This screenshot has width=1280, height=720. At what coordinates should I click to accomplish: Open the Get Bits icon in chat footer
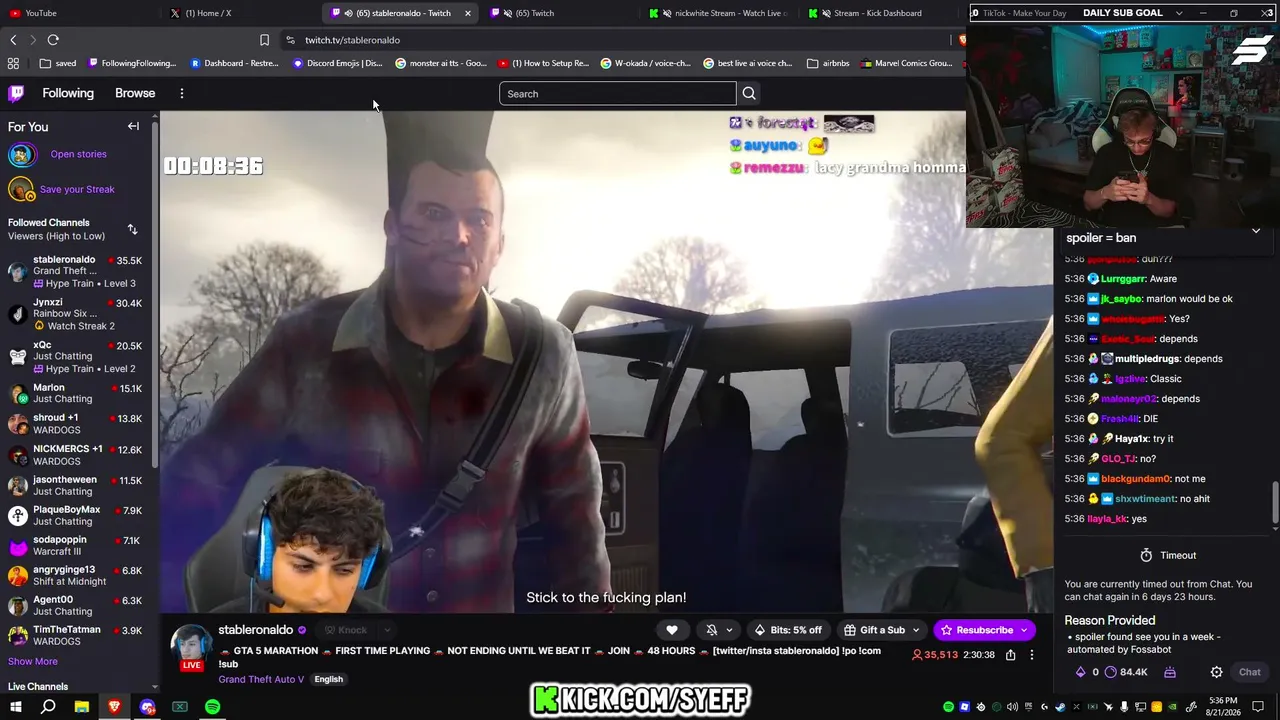1169,672
